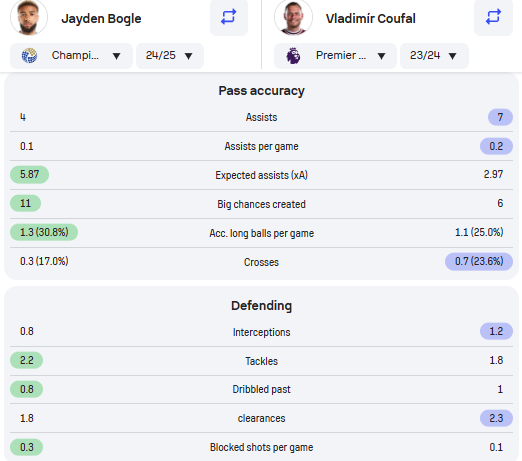Viewport: 522px width, 461px height.
Task: Swap player icon next to Vladimír Coufal
Action: click(493, 17)
